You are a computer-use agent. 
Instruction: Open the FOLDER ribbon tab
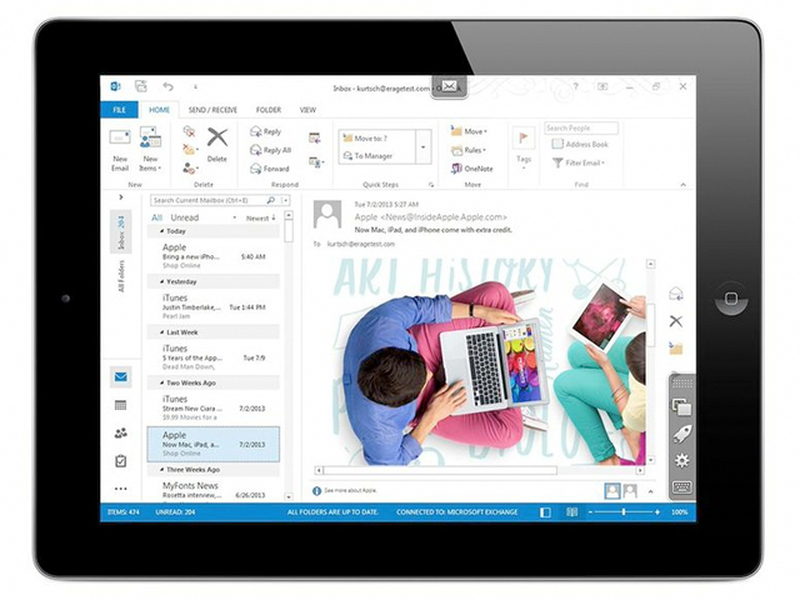pyautogui.click(x=268, y=110)
